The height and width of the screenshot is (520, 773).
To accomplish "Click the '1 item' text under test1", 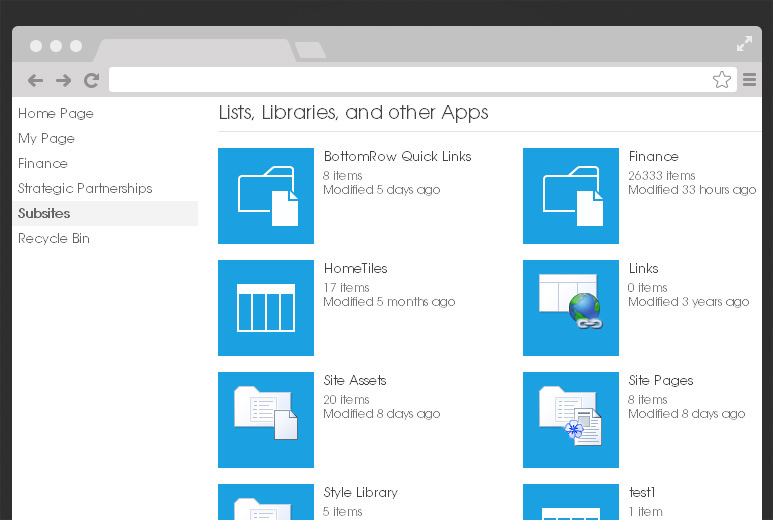I will (x=645, y=512).
